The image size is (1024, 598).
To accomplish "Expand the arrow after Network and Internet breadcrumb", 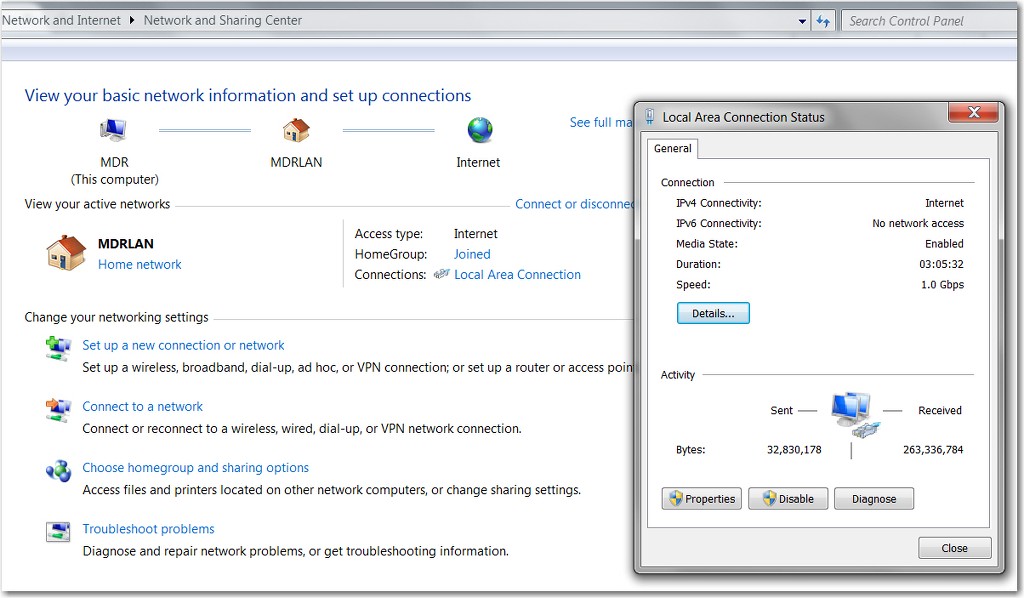I will coord(132,20).
